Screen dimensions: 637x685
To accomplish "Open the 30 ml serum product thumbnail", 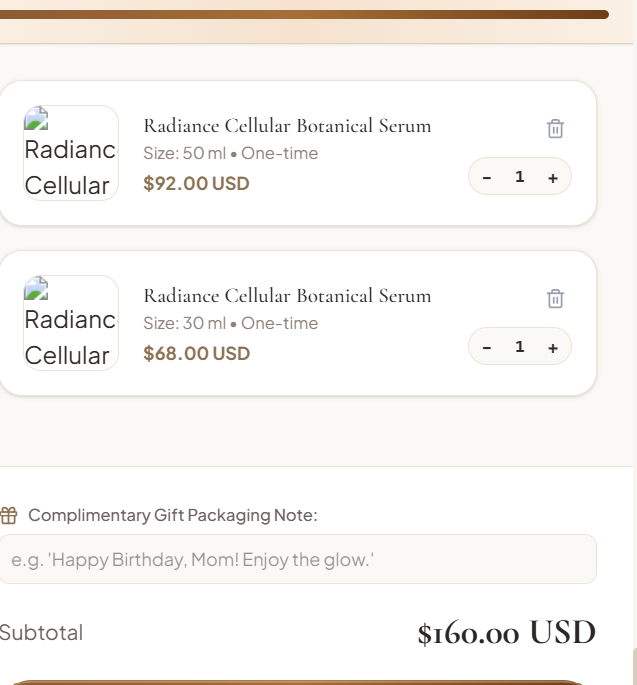I will [x=71, y=323].
